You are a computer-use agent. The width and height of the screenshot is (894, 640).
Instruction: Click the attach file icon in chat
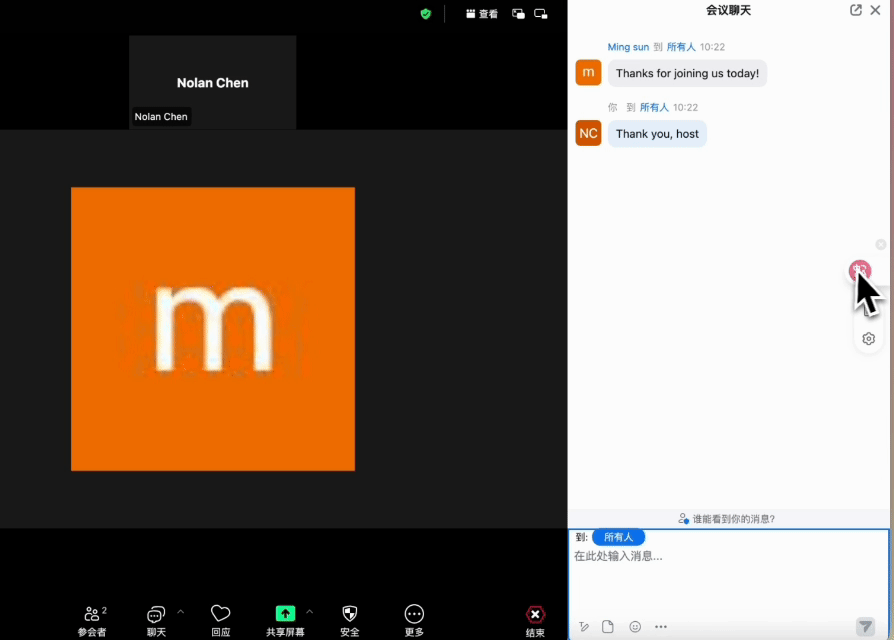(607, 627)
